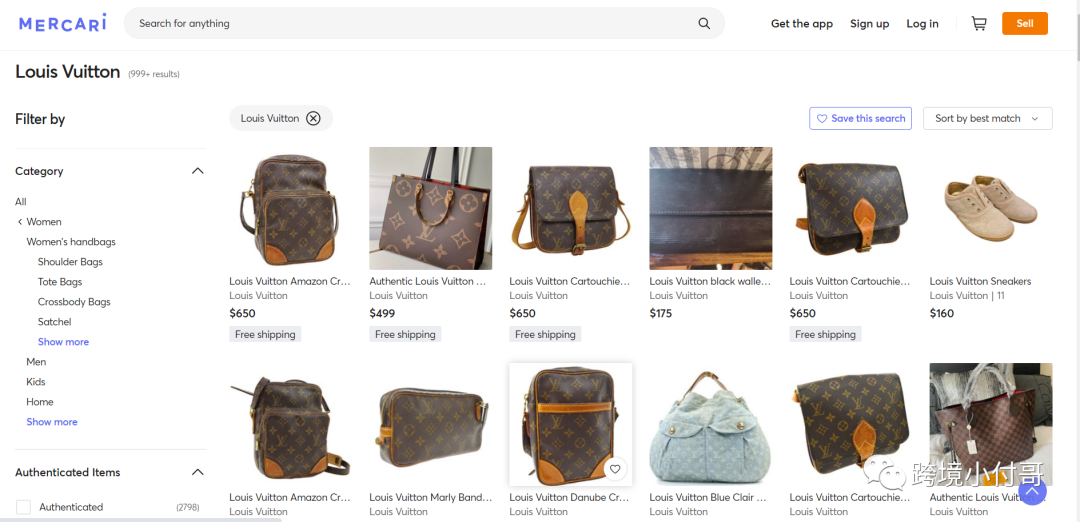This screenshot has height=522, width=1080.
Task: Check the Authenticated items checkbox
Action: click(23, 507)
